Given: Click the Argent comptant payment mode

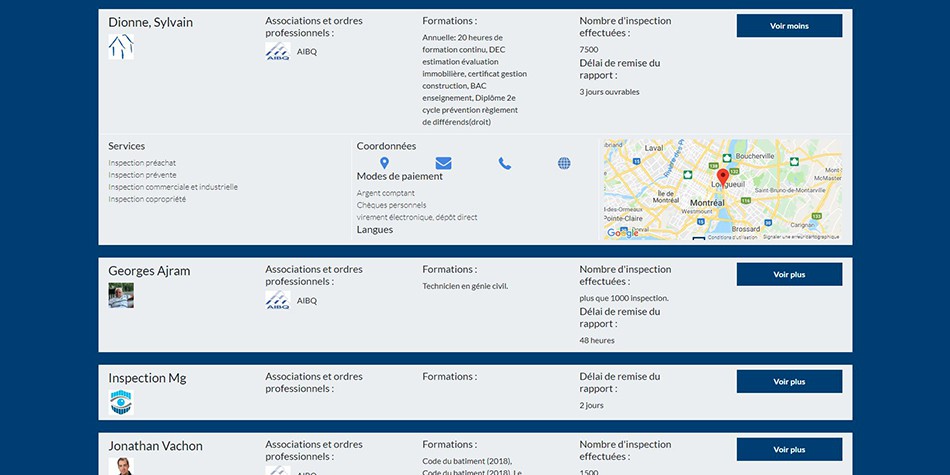Looking at the screenshot, I should click(386, 193).
